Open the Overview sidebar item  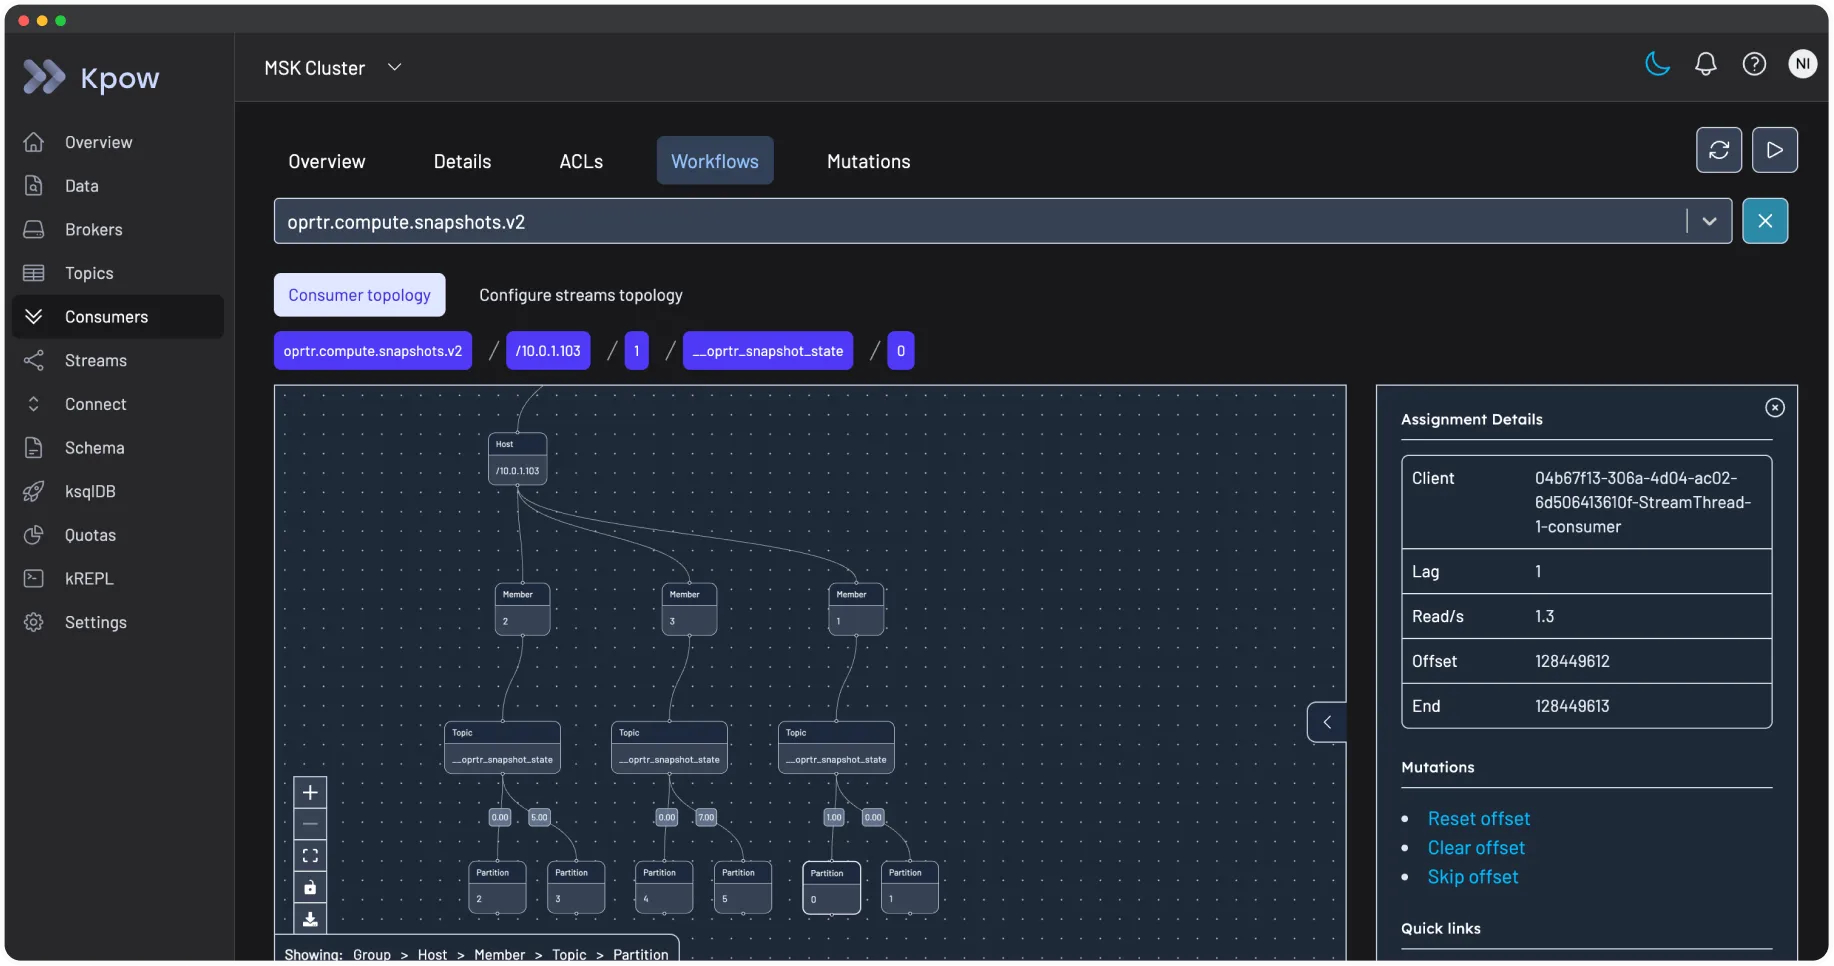(x=118, y=142)
